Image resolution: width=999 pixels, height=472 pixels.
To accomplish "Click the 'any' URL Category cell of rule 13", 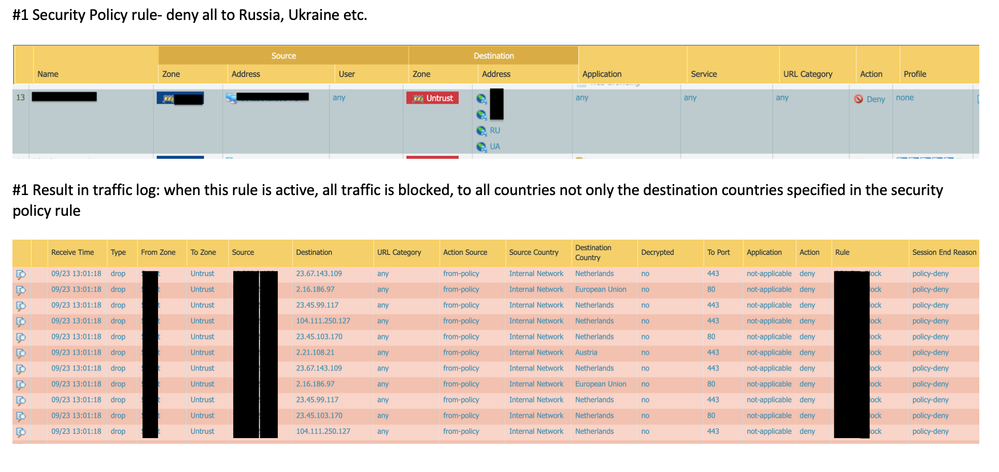I will pos(782,98).
